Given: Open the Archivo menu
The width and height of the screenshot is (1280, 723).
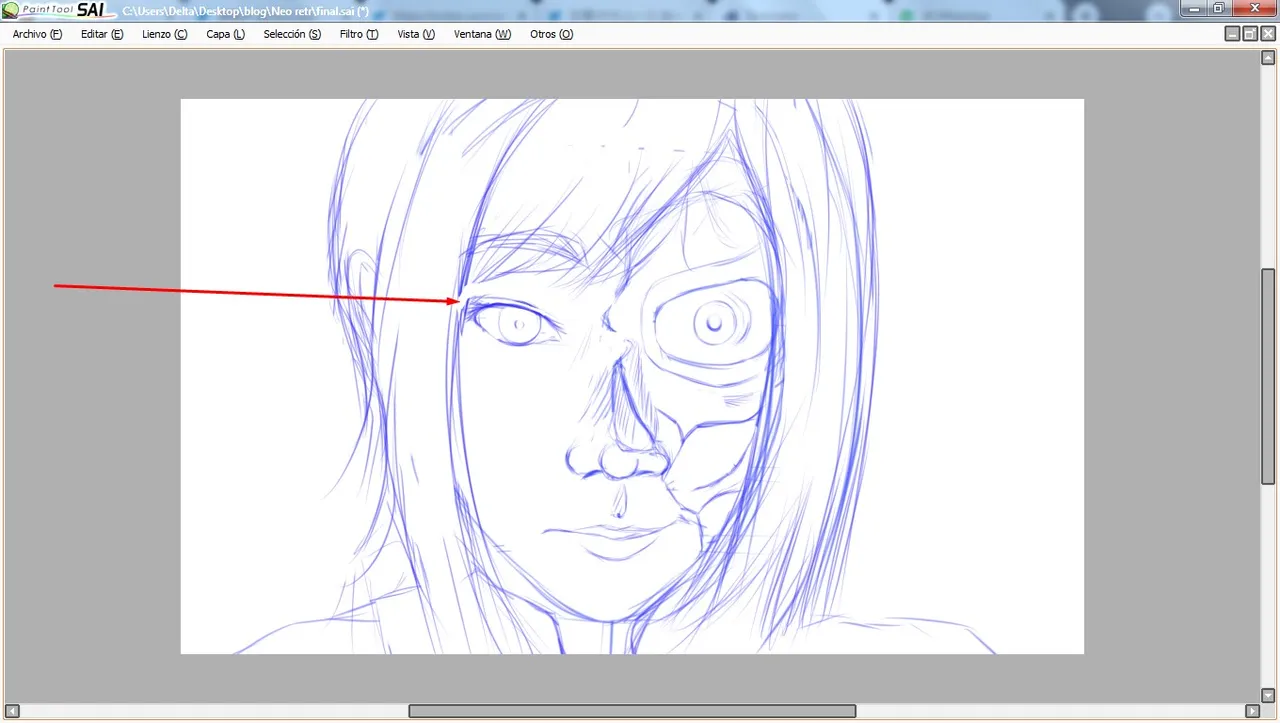Looking at the screenshot, I should coord(37,34).
